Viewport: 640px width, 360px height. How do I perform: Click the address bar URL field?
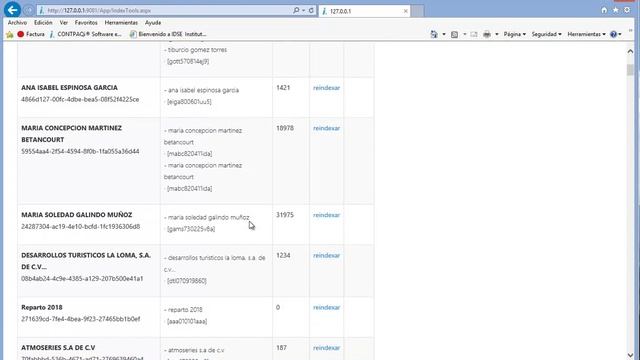point(164,11)
